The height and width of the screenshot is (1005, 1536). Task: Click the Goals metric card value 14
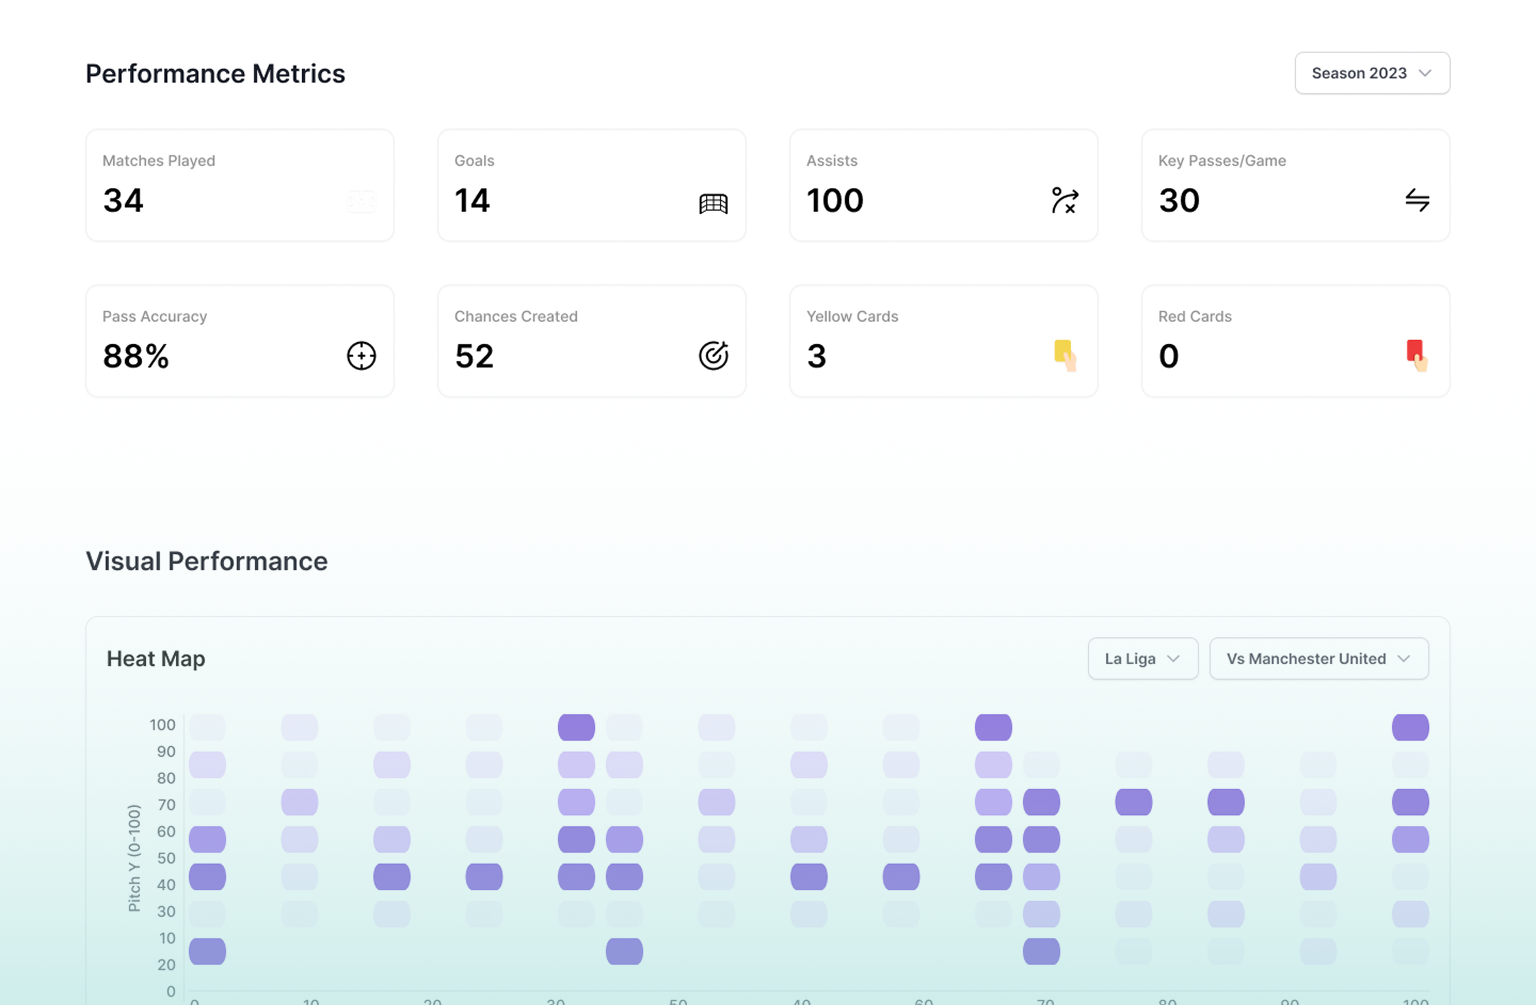tap(472, 201)
